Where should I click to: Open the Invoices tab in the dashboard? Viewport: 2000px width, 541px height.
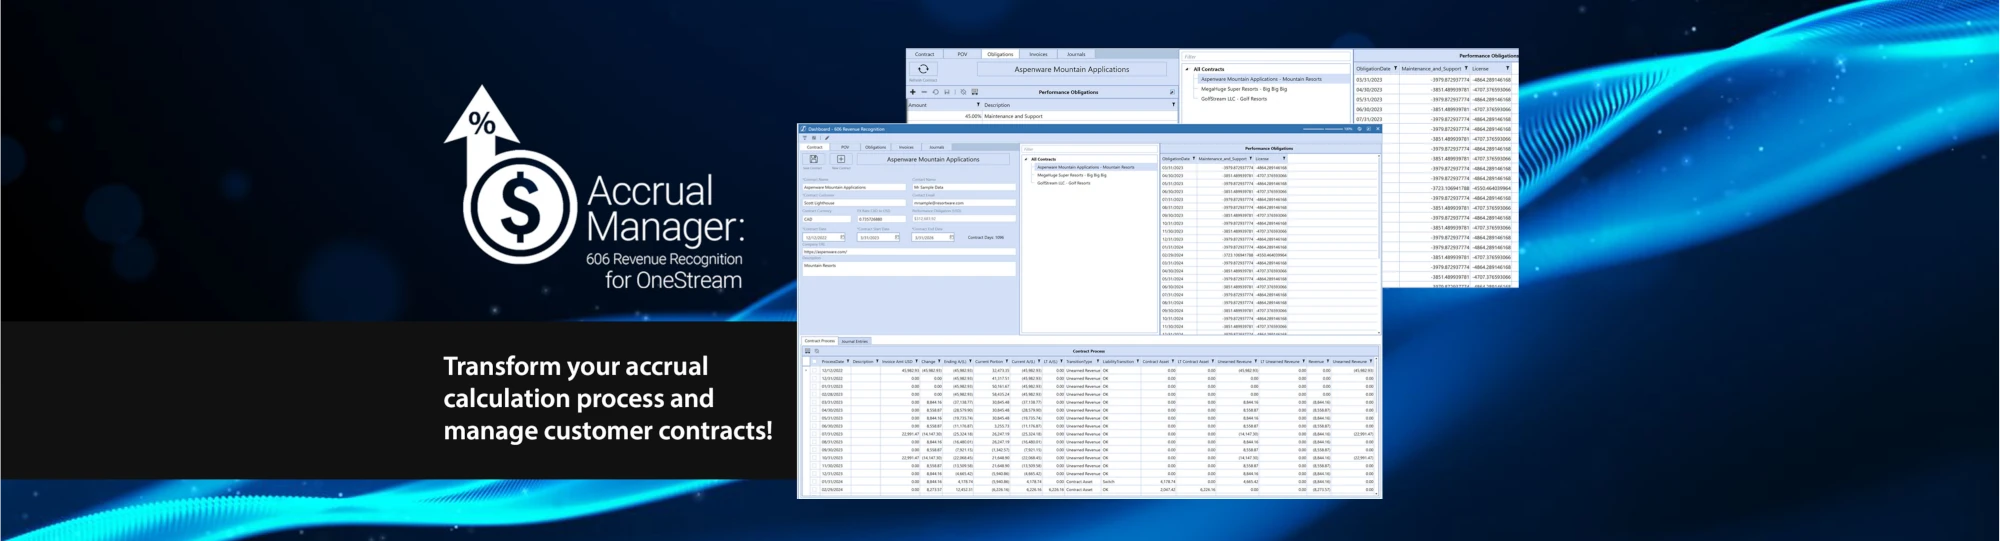906,147
